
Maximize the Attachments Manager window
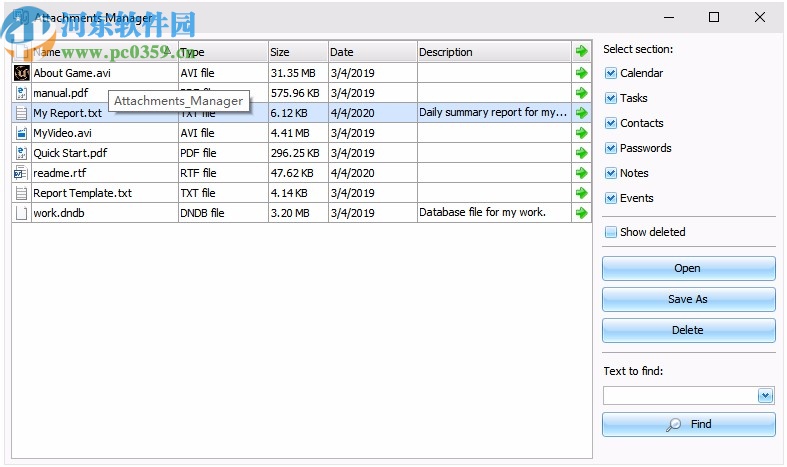click(x=714, y=17)
